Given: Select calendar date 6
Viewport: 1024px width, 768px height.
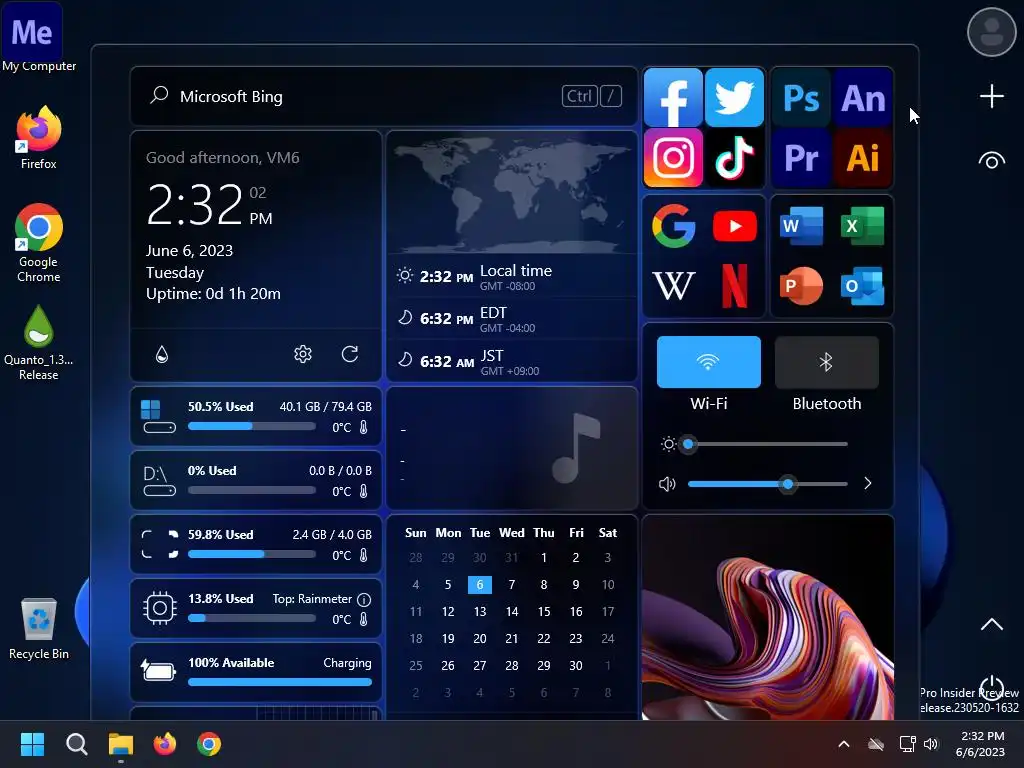Looking at the screenshot, I should click(x=479, y=584).
